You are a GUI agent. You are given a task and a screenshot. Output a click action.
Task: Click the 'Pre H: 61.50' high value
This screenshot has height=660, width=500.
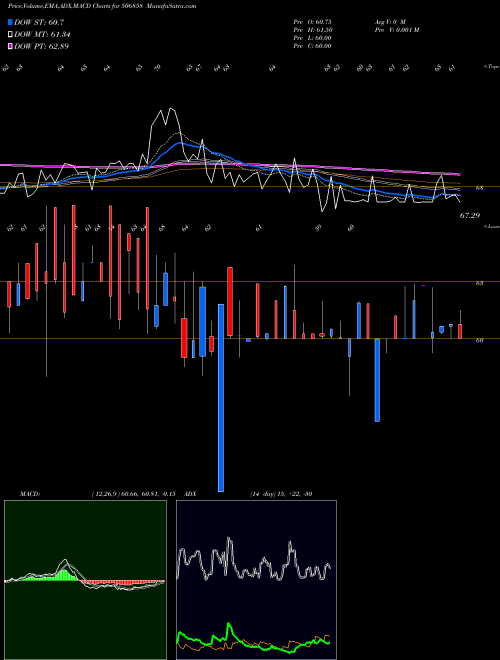coord(313,30)
